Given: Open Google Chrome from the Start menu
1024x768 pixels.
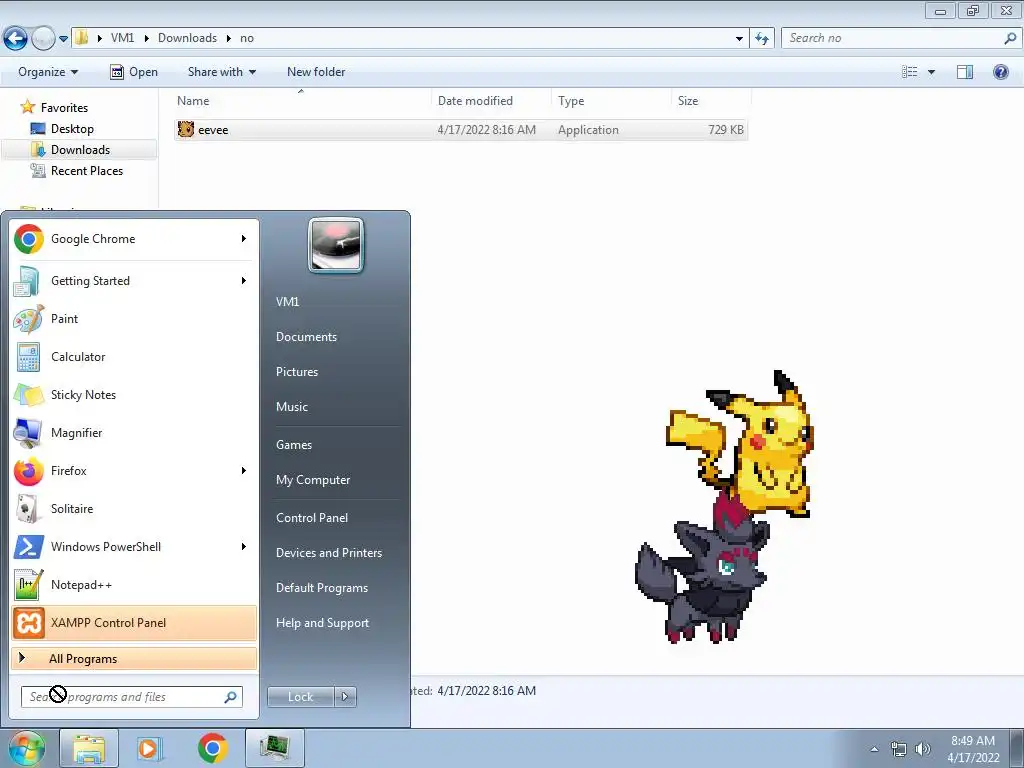Looking at the screenshot, I should (134, 239).
